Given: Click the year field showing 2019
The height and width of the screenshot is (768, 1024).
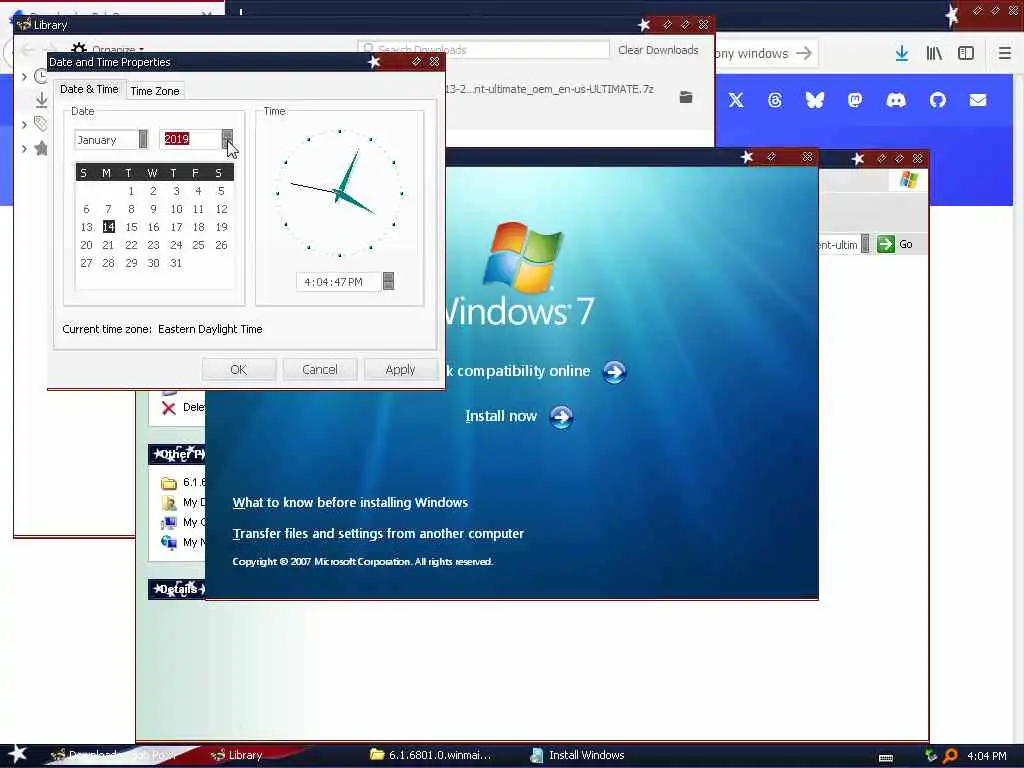Looking at the screenshot, I should tap(191, 139).
